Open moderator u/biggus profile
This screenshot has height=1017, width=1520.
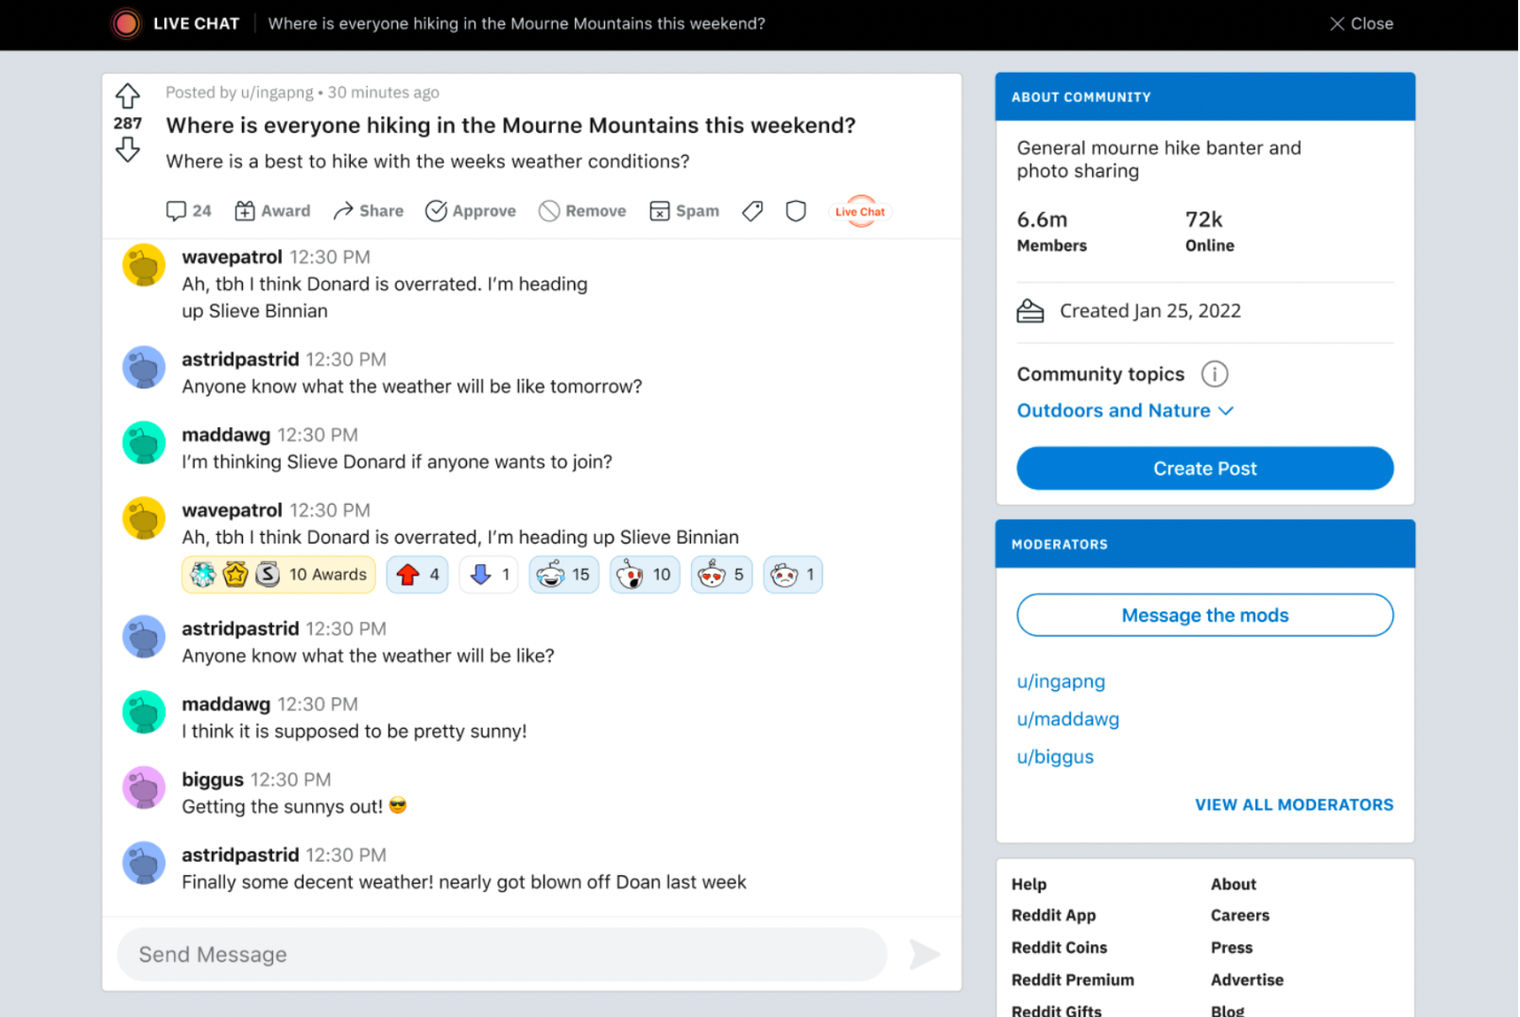(x=1054, y=757)
